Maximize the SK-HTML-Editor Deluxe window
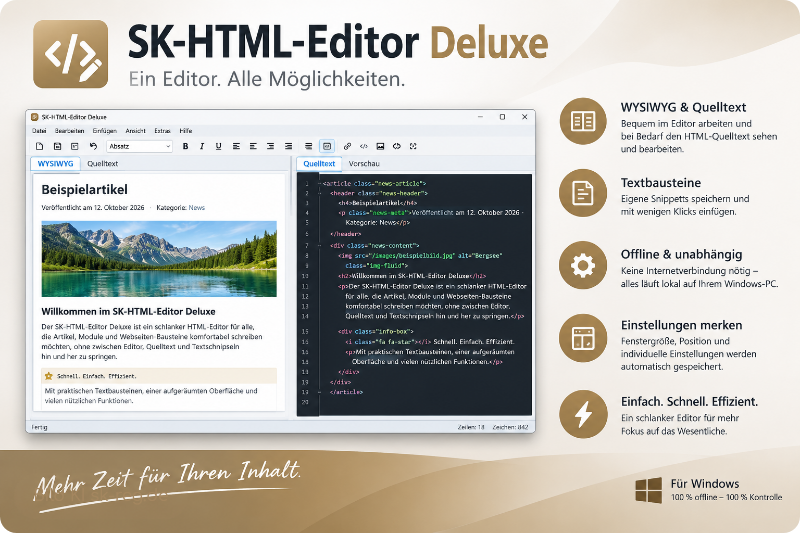This screenshot has height=533, width=800. tap(502, 117)
